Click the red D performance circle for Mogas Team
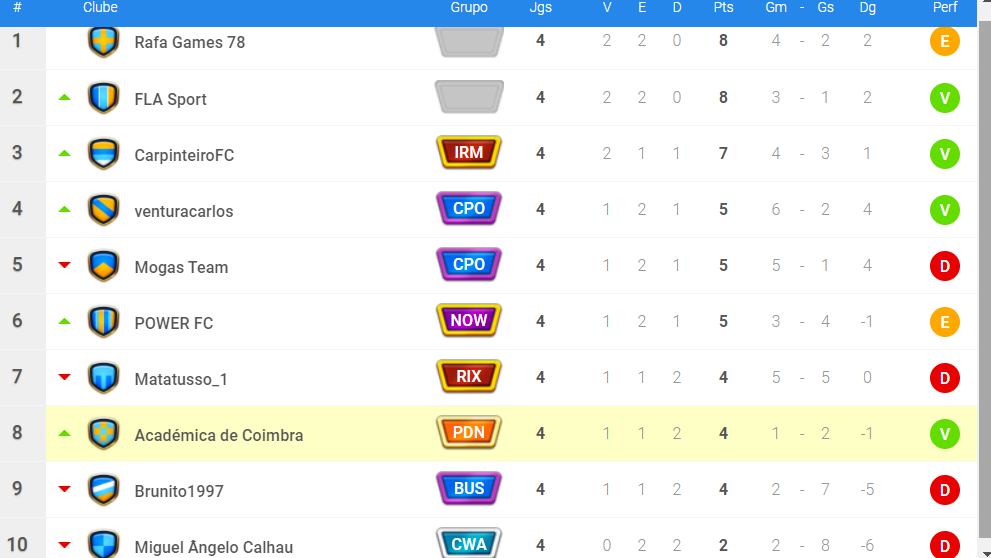991x558 pixels. [945, 266]
